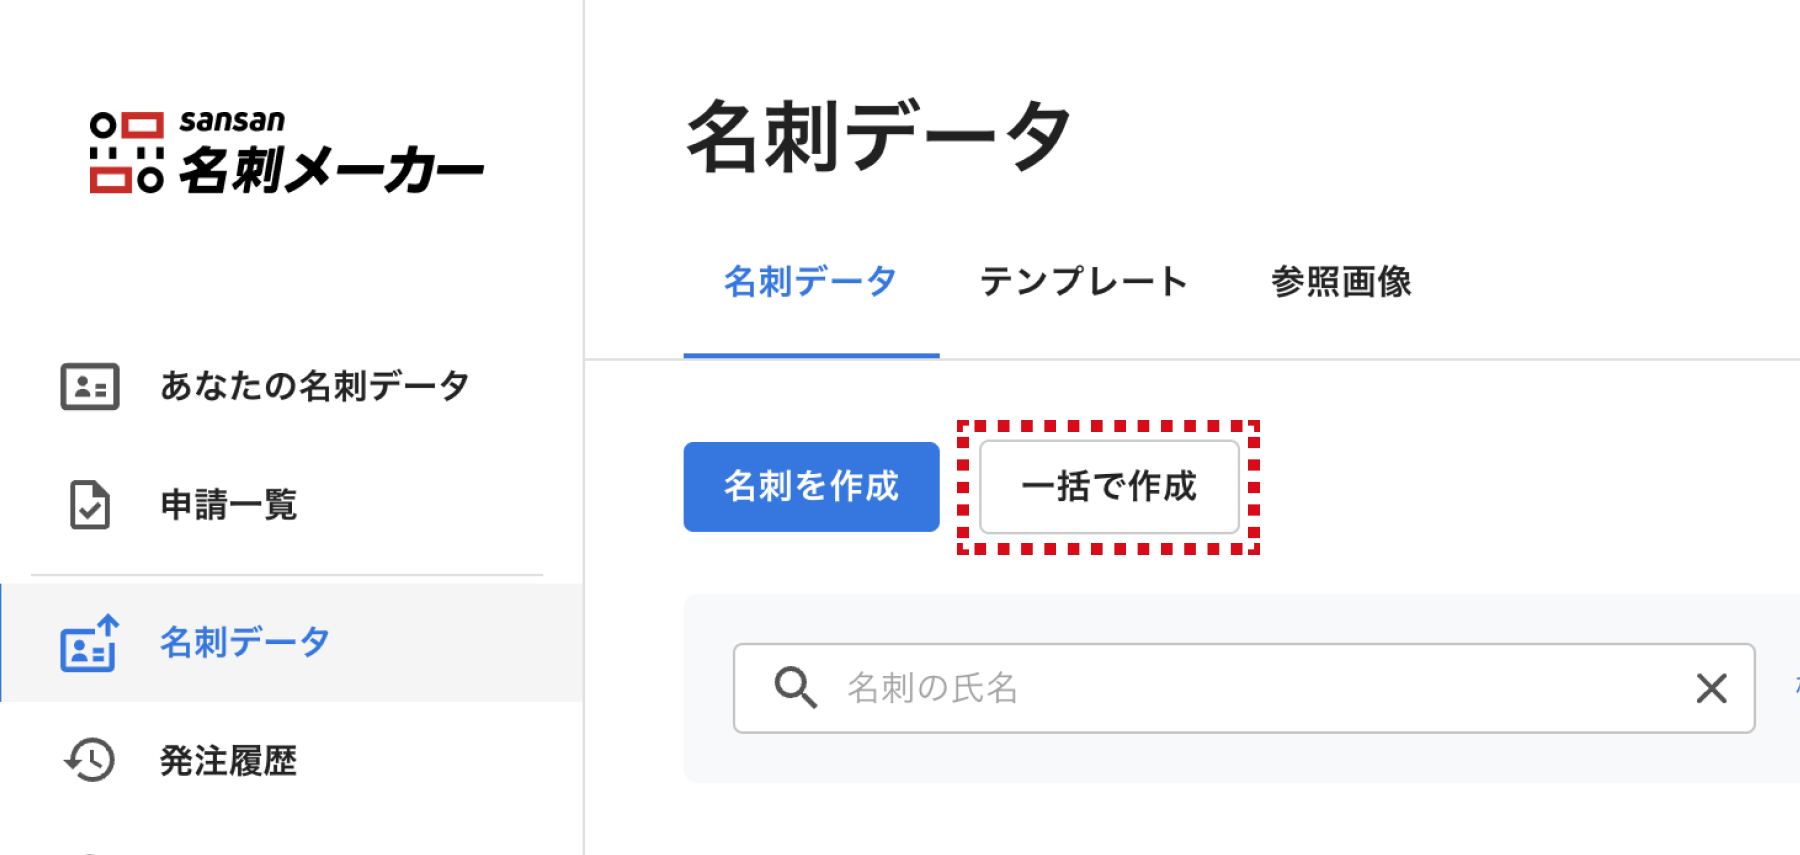Click the small sansan wordmark in logo
Image resolution: width=1800 pixels, height=855 pixels.
pyautogui.click(x=232, y=121)
